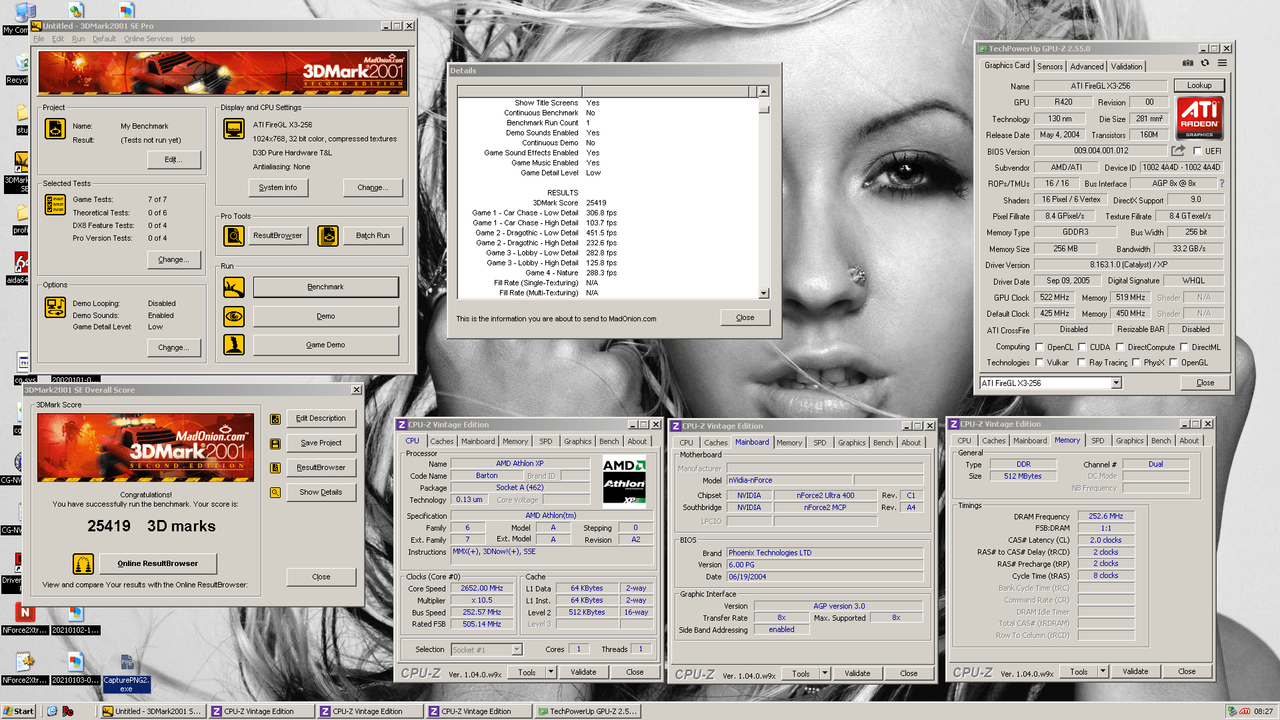
Task: Click the Project Edit button
Action: click(x=173, y=159)
